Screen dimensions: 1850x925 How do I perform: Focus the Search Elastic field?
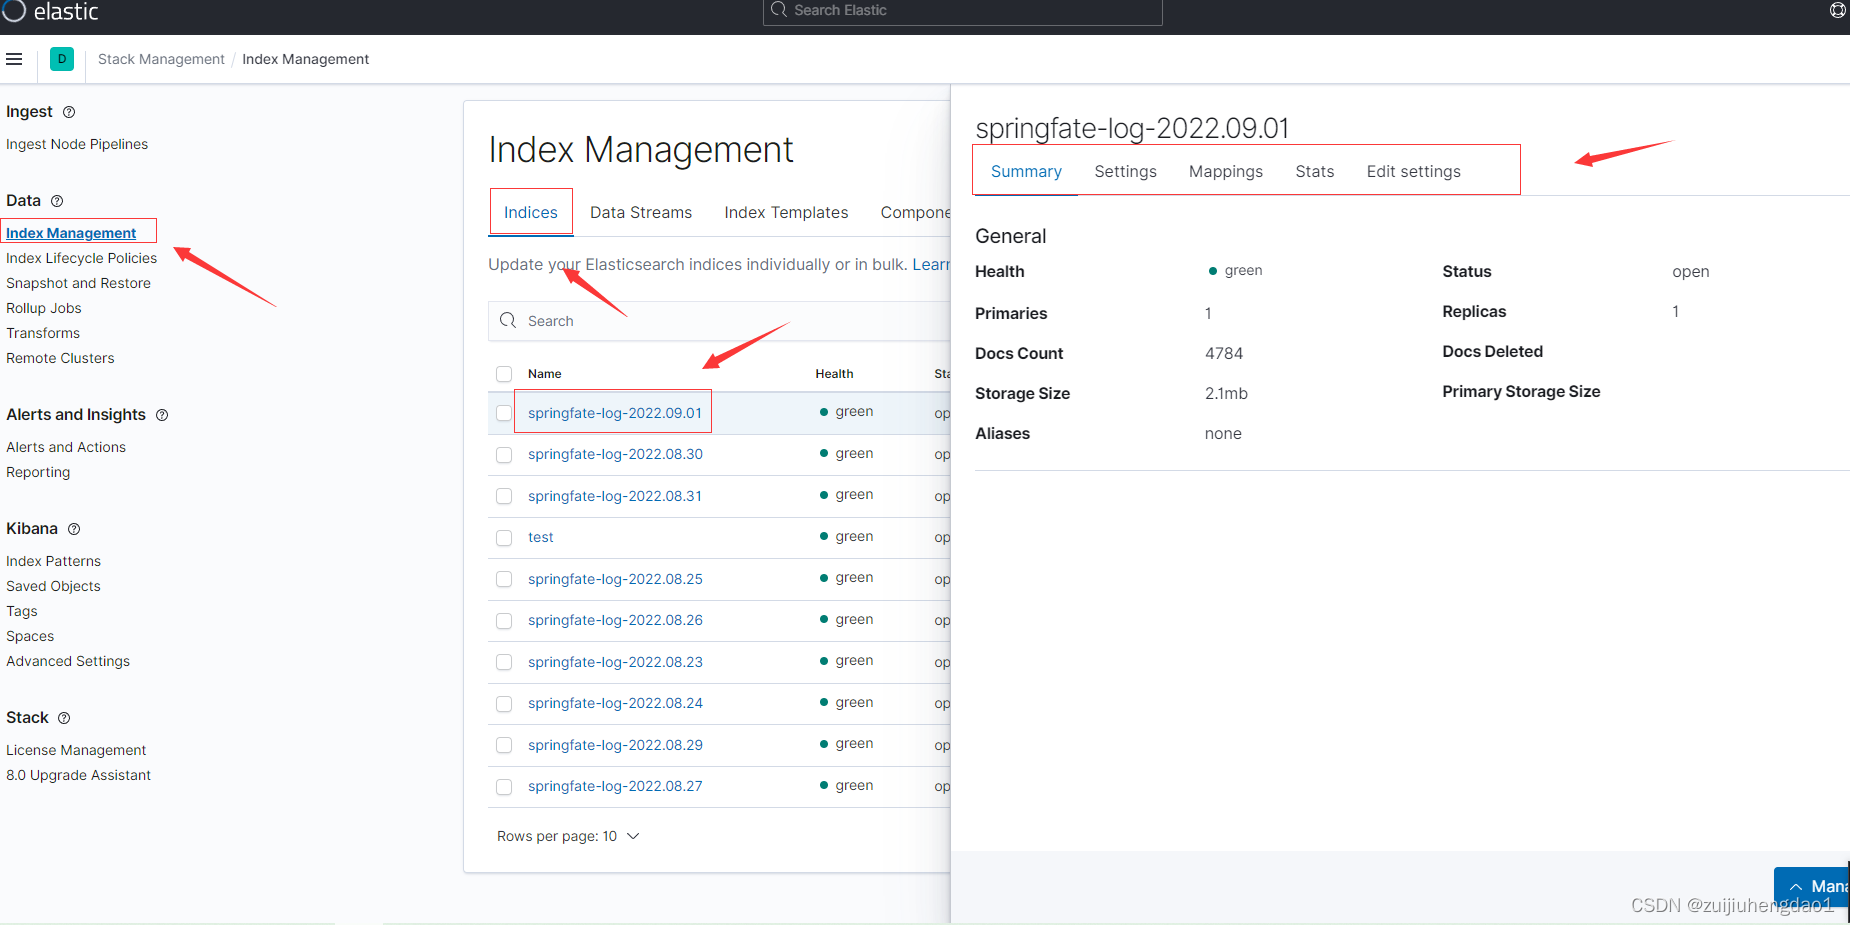(x=963, y=11)
